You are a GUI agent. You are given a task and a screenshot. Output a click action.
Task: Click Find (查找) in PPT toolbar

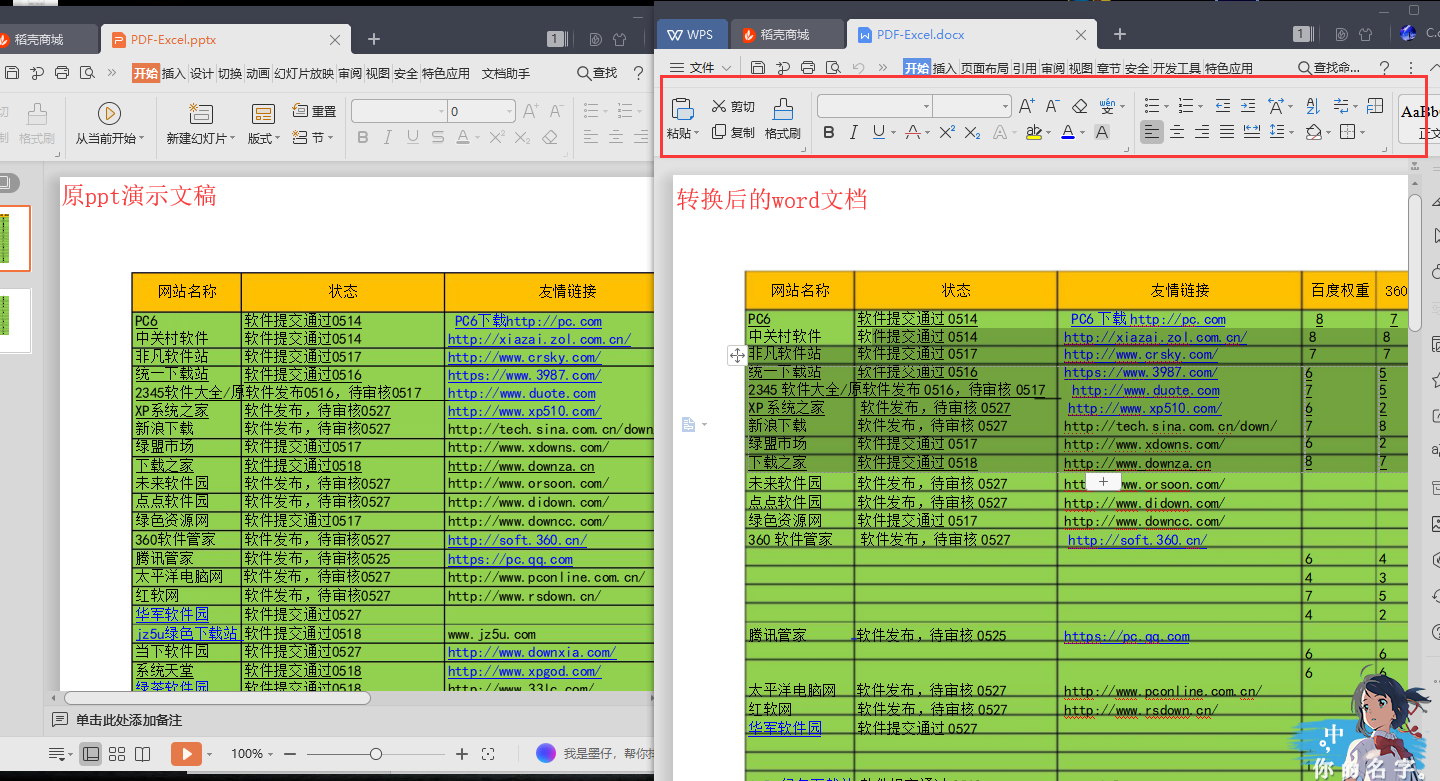pyautogui.click(x=597, y=73)
